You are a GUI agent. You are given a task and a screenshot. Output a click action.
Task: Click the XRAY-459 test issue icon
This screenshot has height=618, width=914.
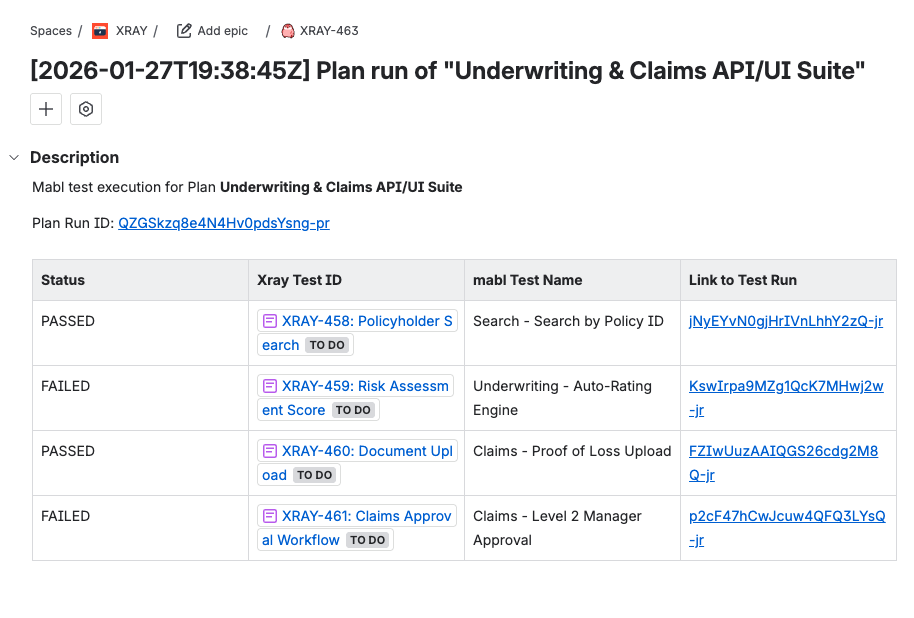[x=270, y=386]
